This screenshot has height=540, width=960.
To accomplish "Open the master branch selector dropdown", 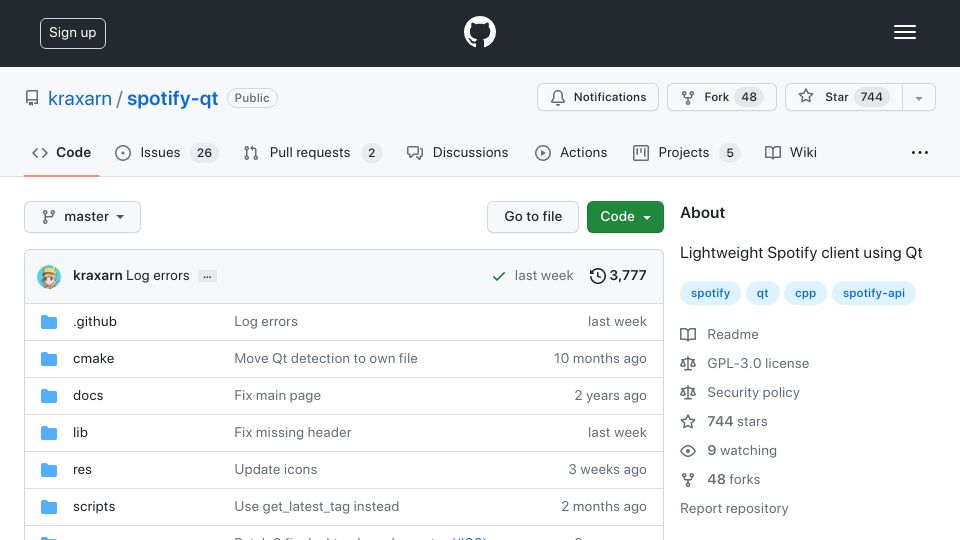I will pyautogui.click(x=83, y=217).
